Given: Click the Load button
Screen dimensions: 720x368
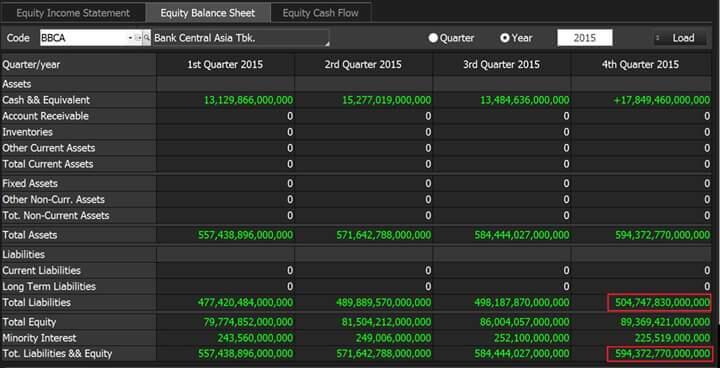Looking at the screenshot, I should point(681,38).
